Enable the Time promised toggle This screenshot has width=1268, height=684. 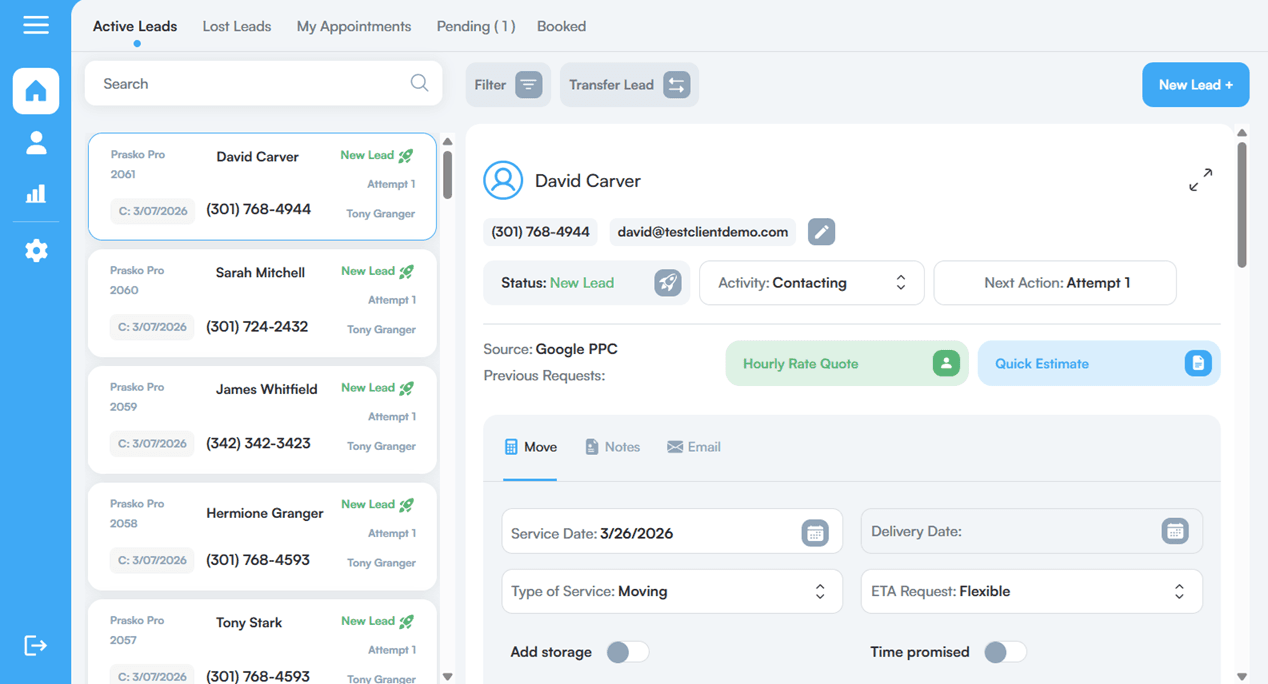tap(1005, 651)
